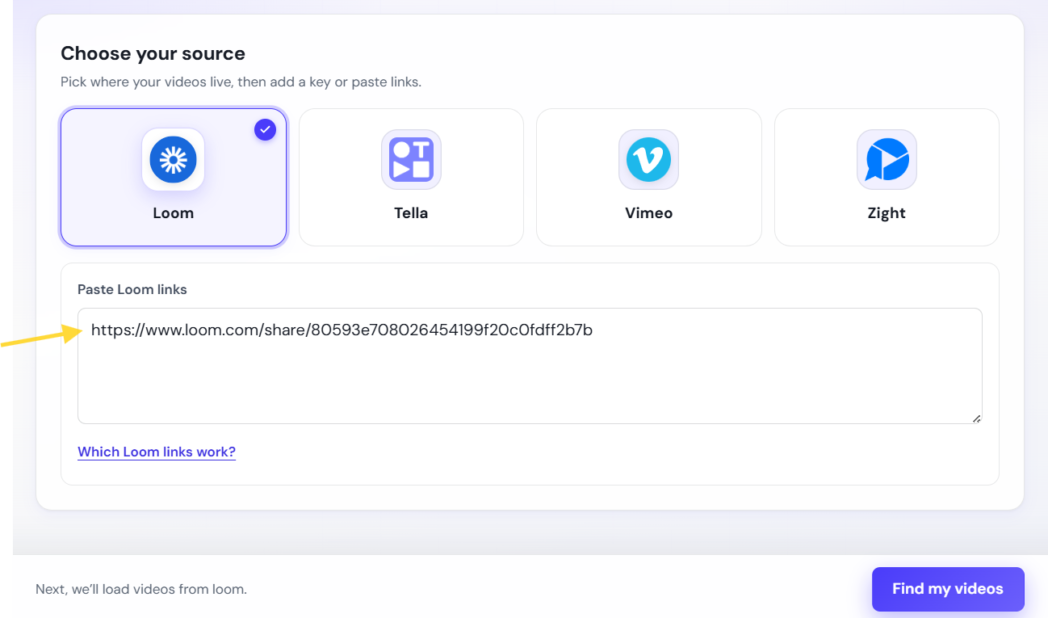Click the 'Choose your source' heading
The image size is (1048, 618).
[x=153, y=53]
